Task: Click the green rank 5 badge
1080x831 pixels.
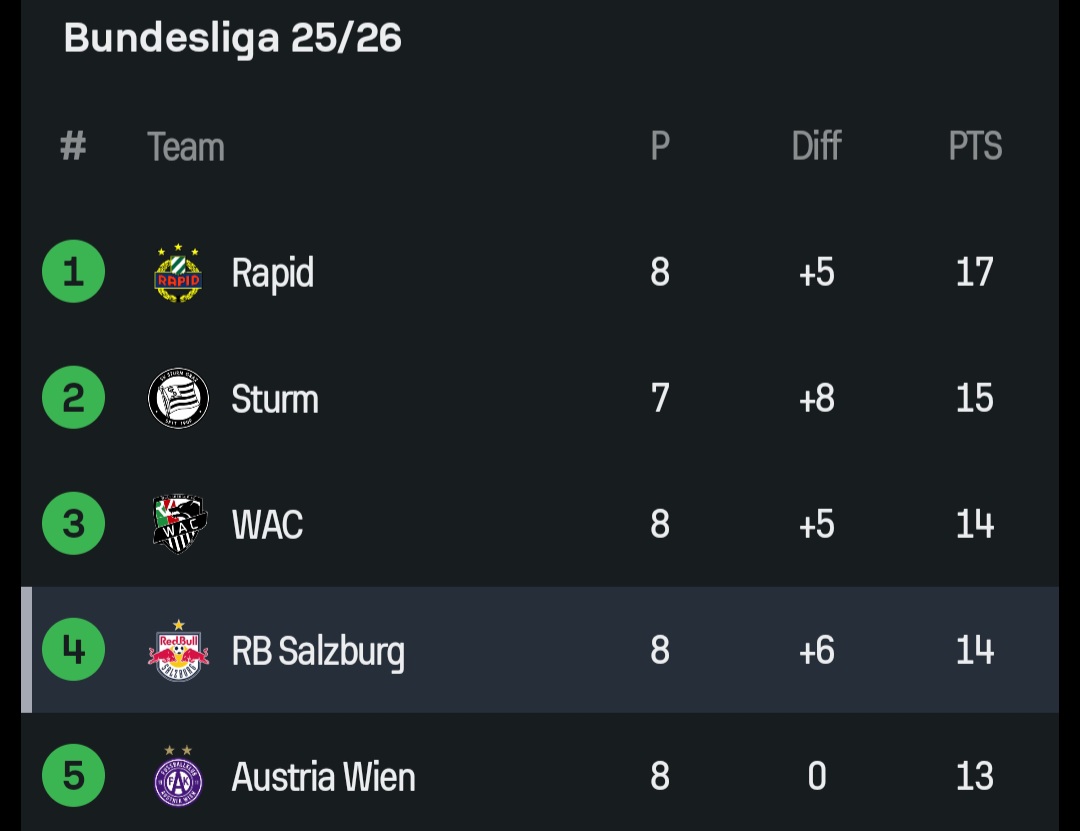Action: pos(73,776)
